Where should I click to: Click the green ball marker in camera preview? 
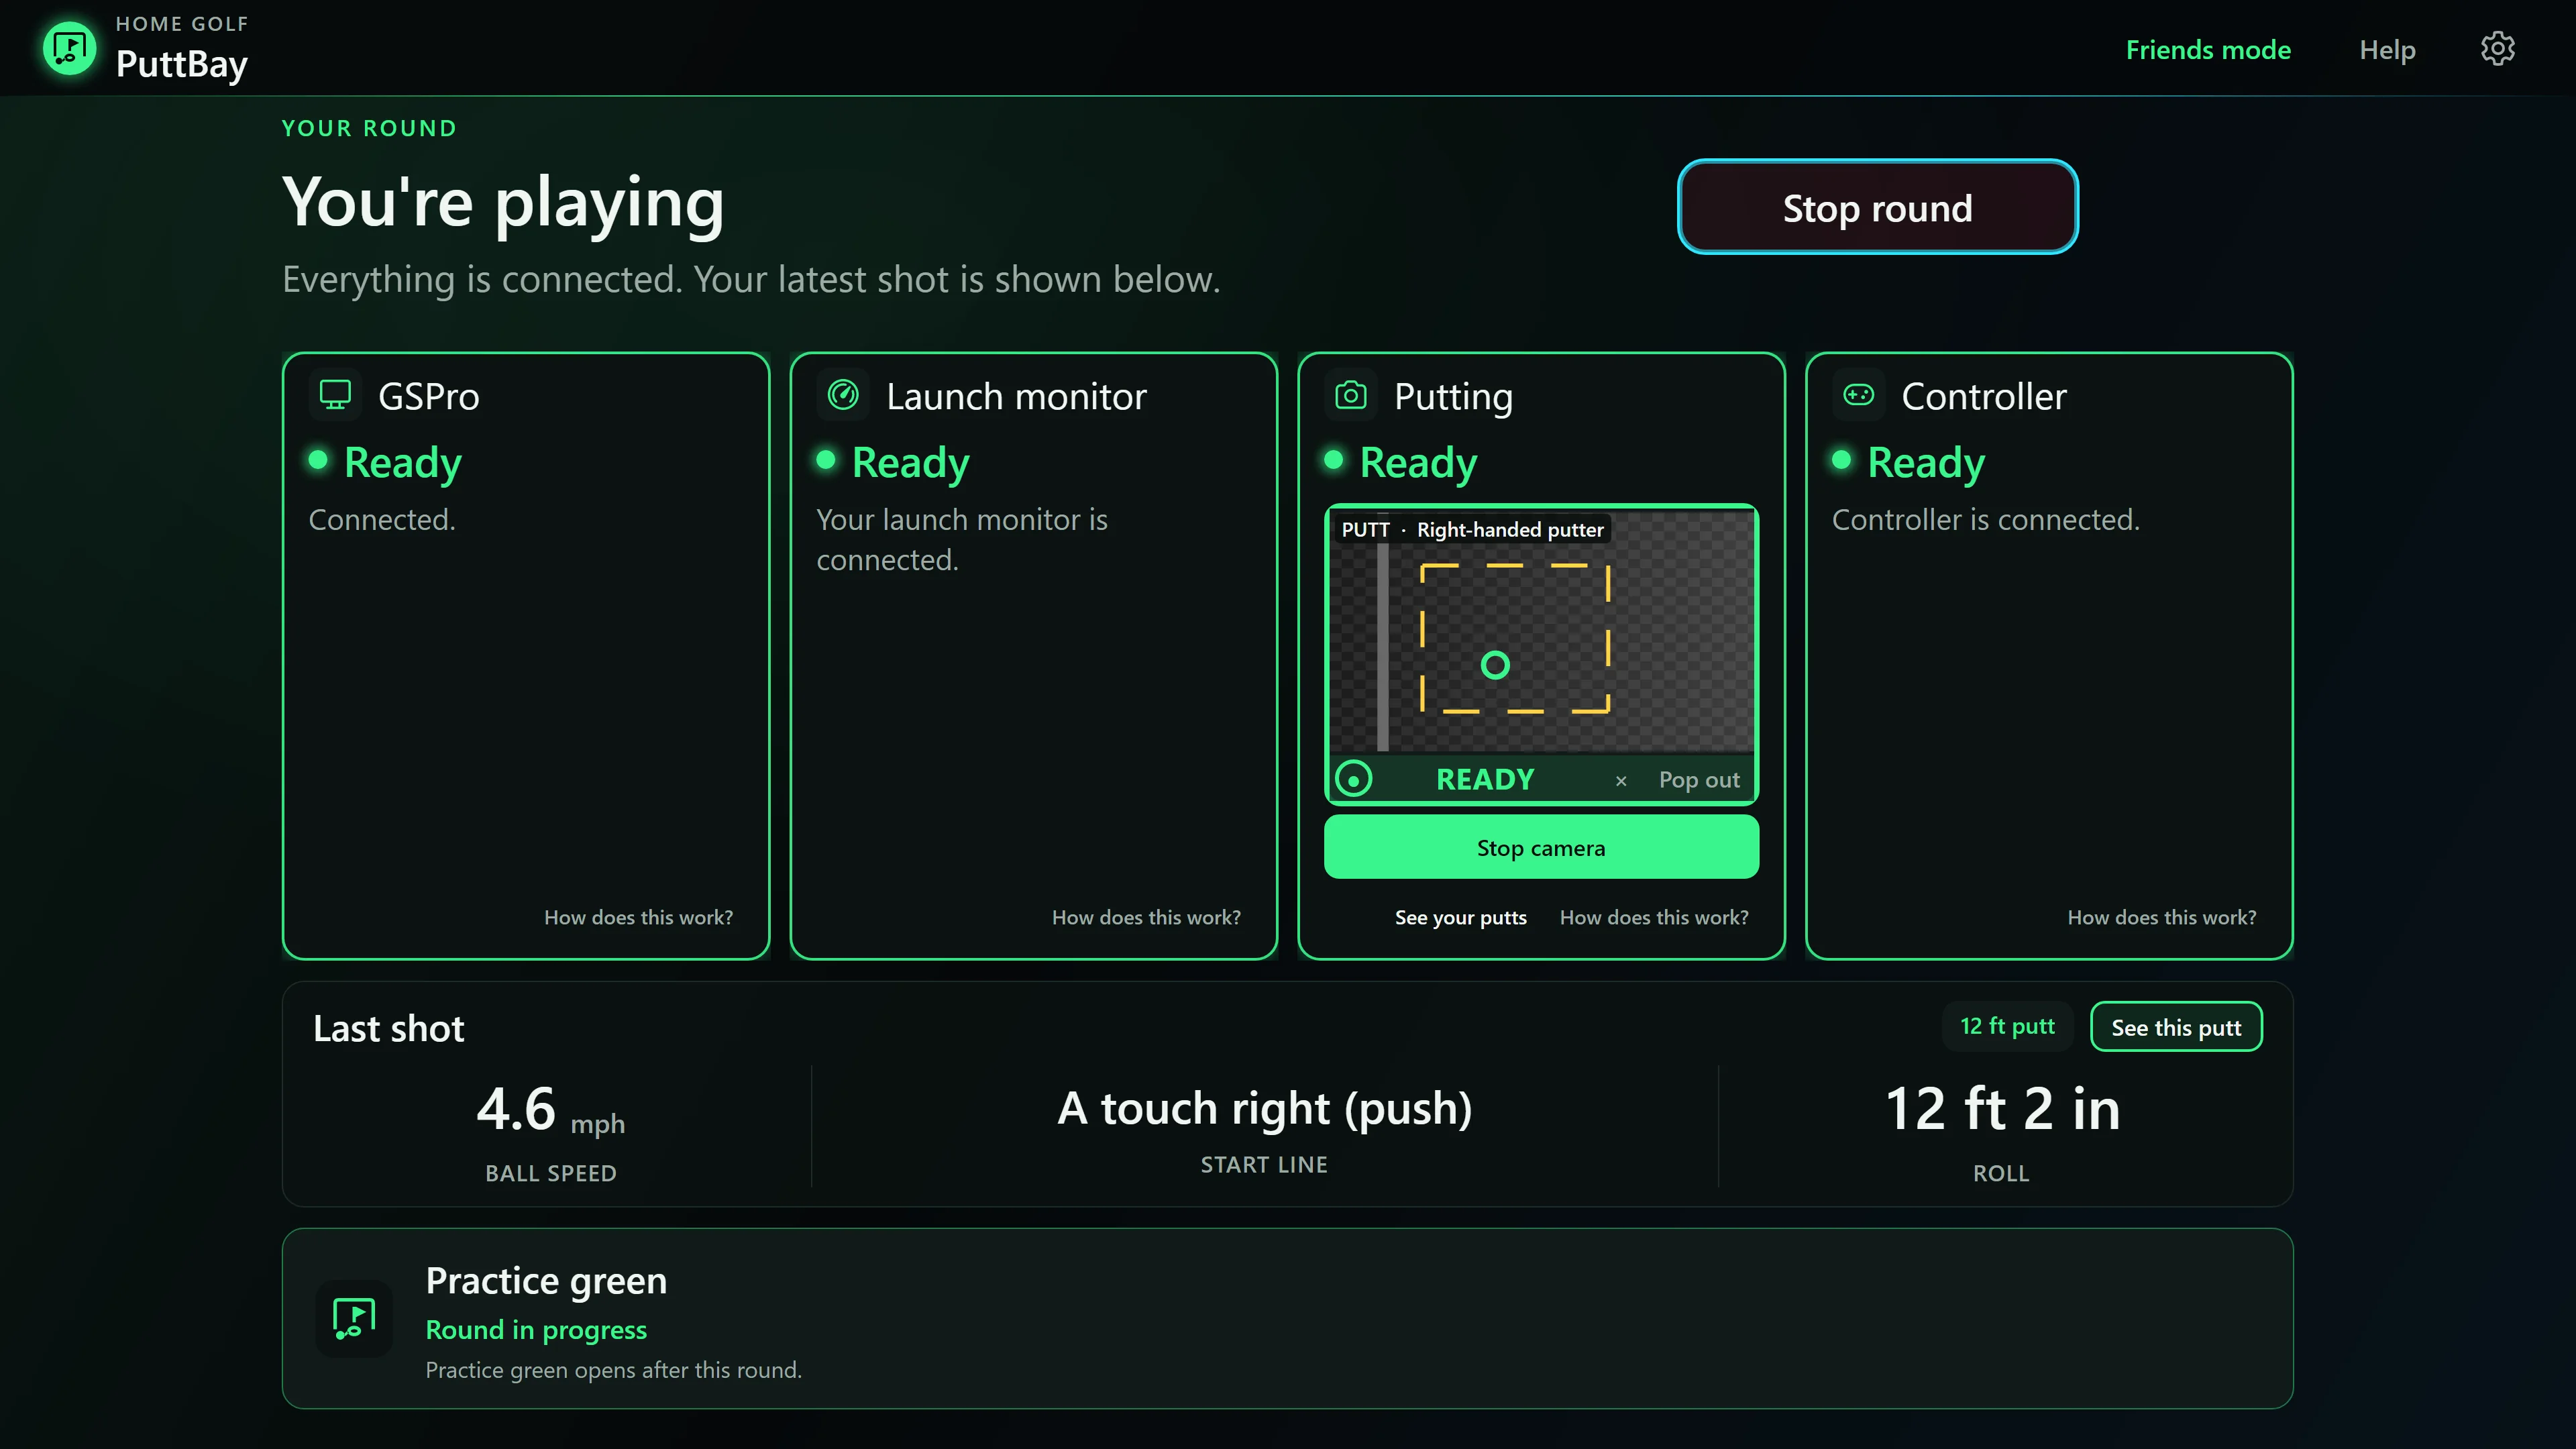pos(1495,665)
